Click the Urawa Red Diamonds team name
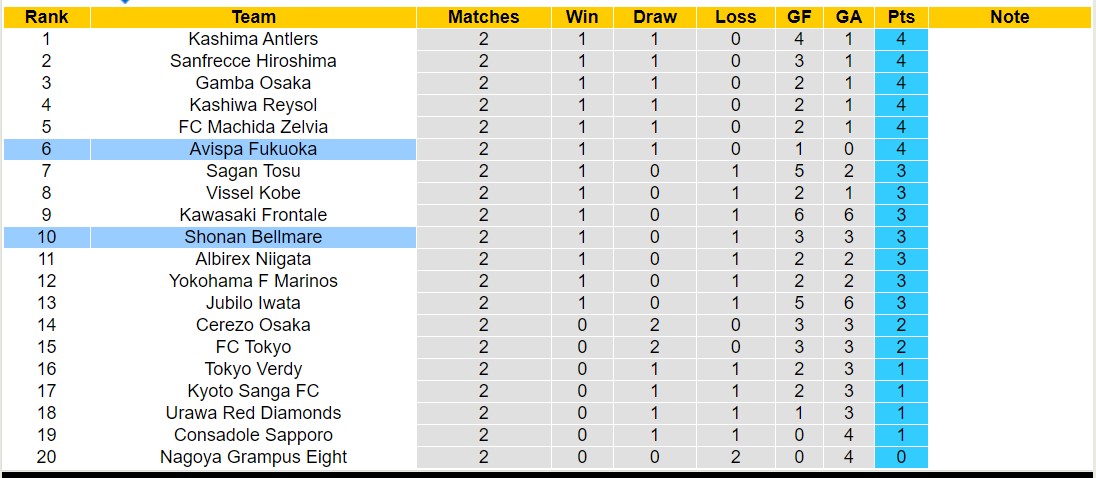This screenshot has height=478, width=1096. (x=253, y=413)
